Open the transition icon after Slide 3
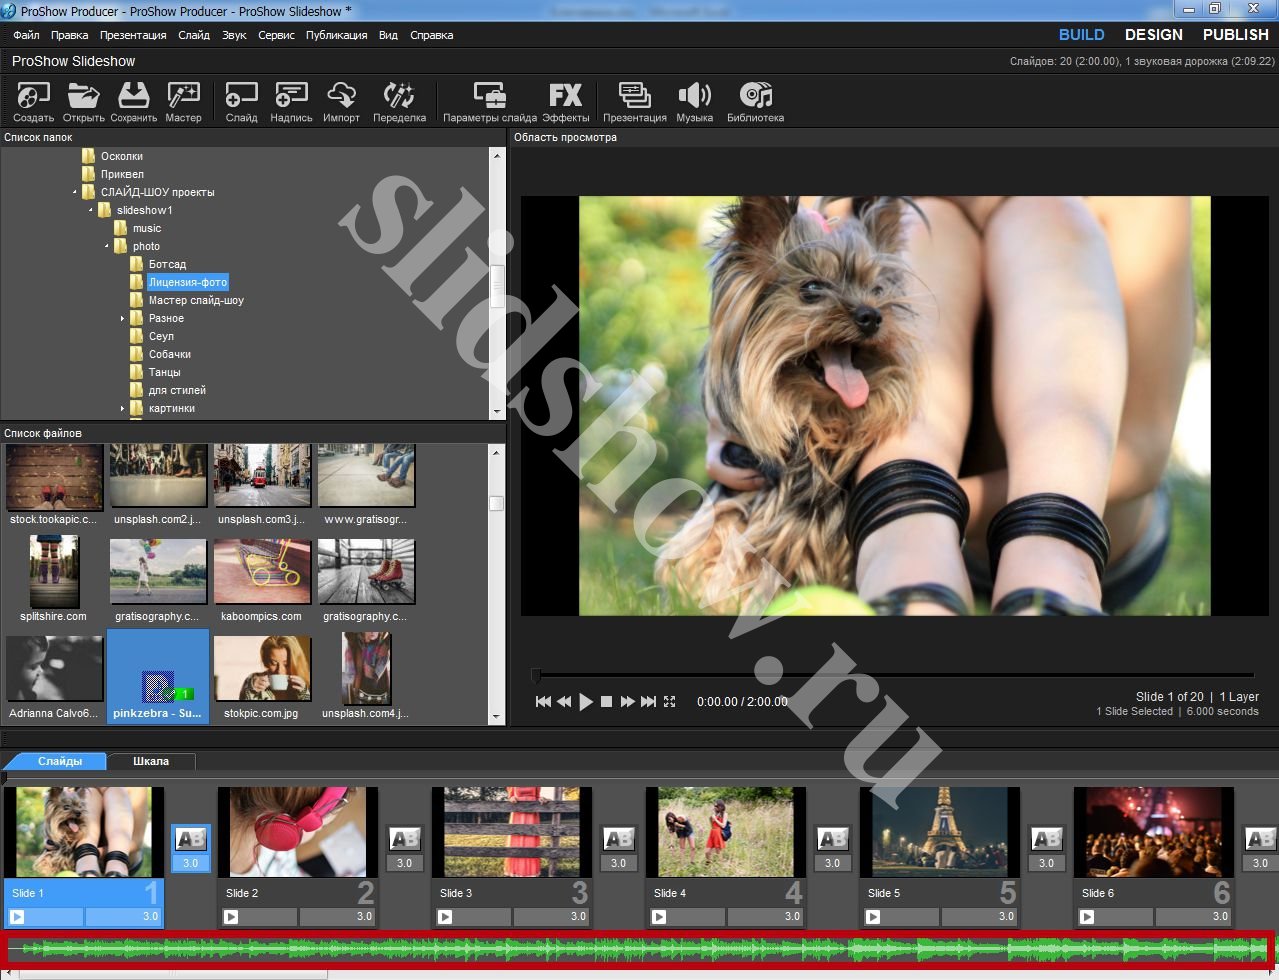 pyautogui.click(x=618, y=839)
